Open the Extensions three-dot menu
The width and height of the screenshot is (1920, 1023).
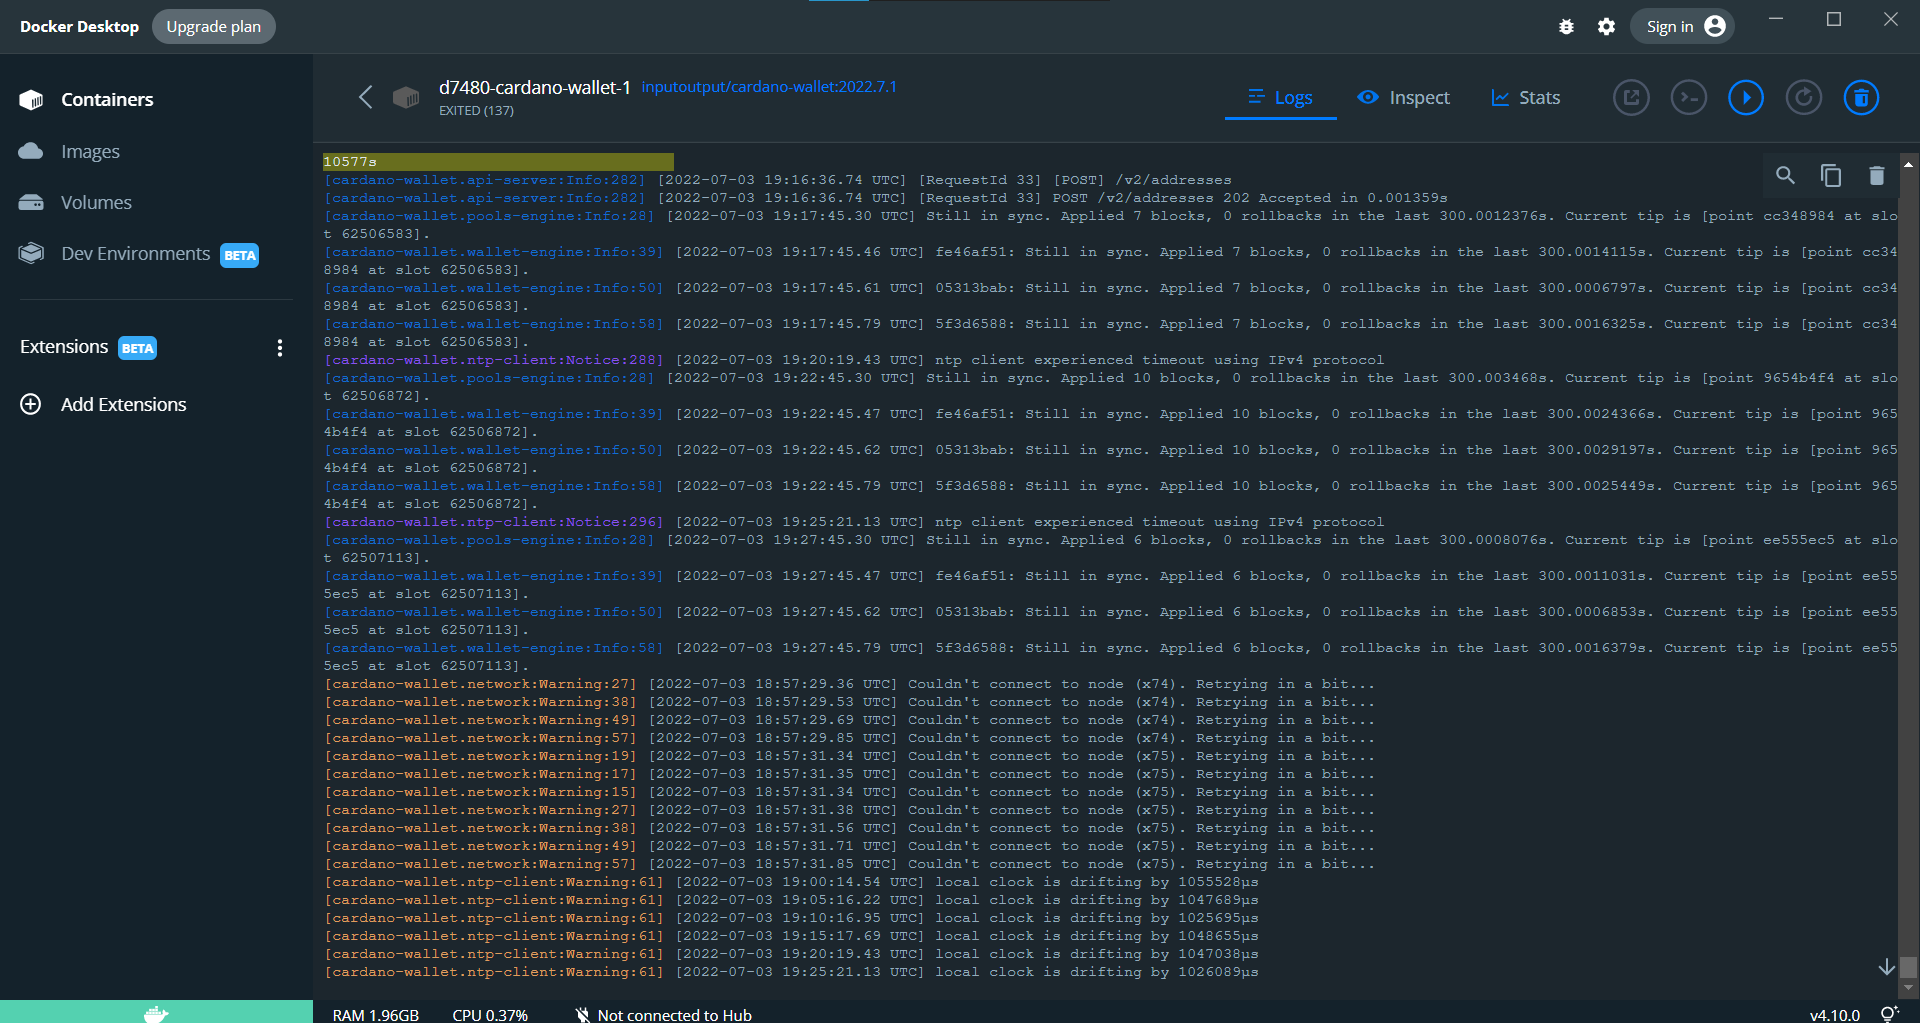click(280, 348)
